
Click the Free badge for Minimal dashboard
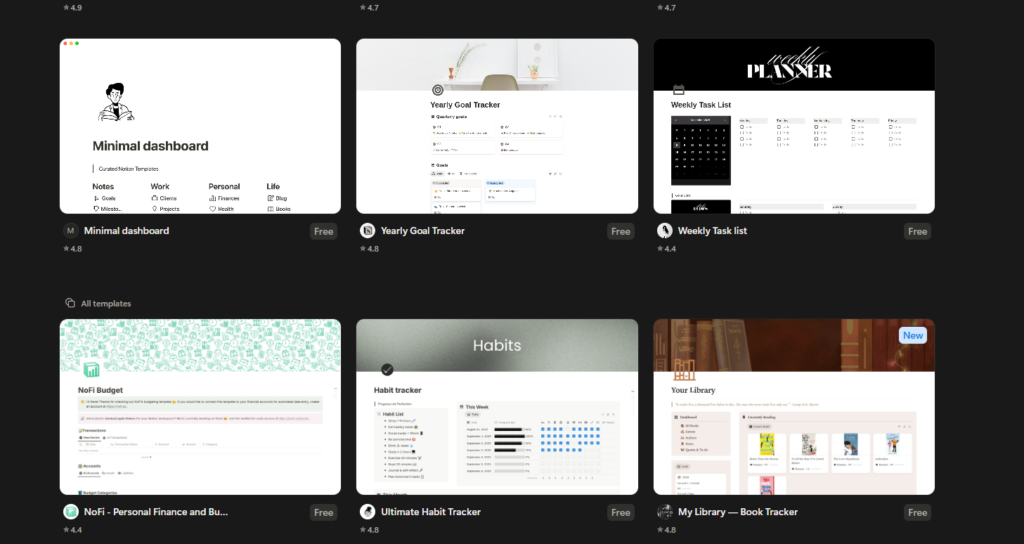coord(323,231)
